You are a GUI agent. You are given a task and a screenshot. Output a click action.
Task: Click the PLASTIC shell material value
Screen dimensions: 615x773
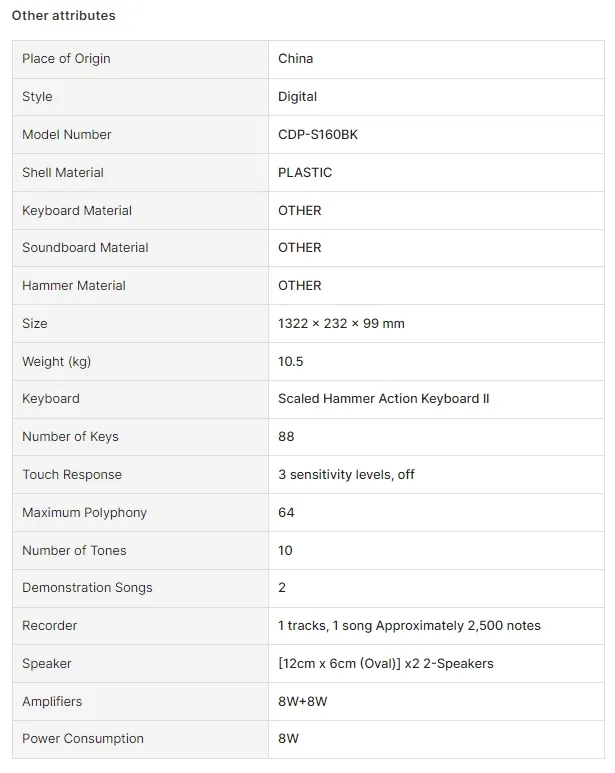305,173
